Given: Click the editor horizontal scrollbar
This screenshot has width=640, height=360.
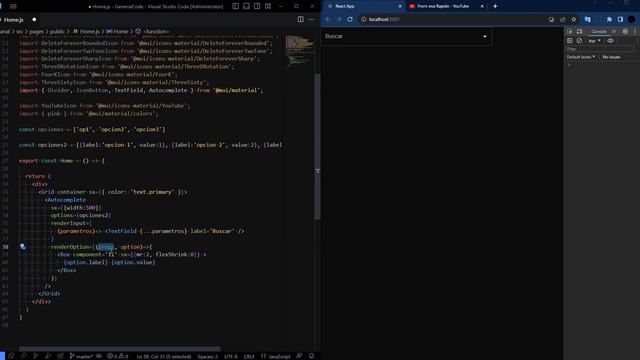Looking at the screenshot, I should pos(120,349).
